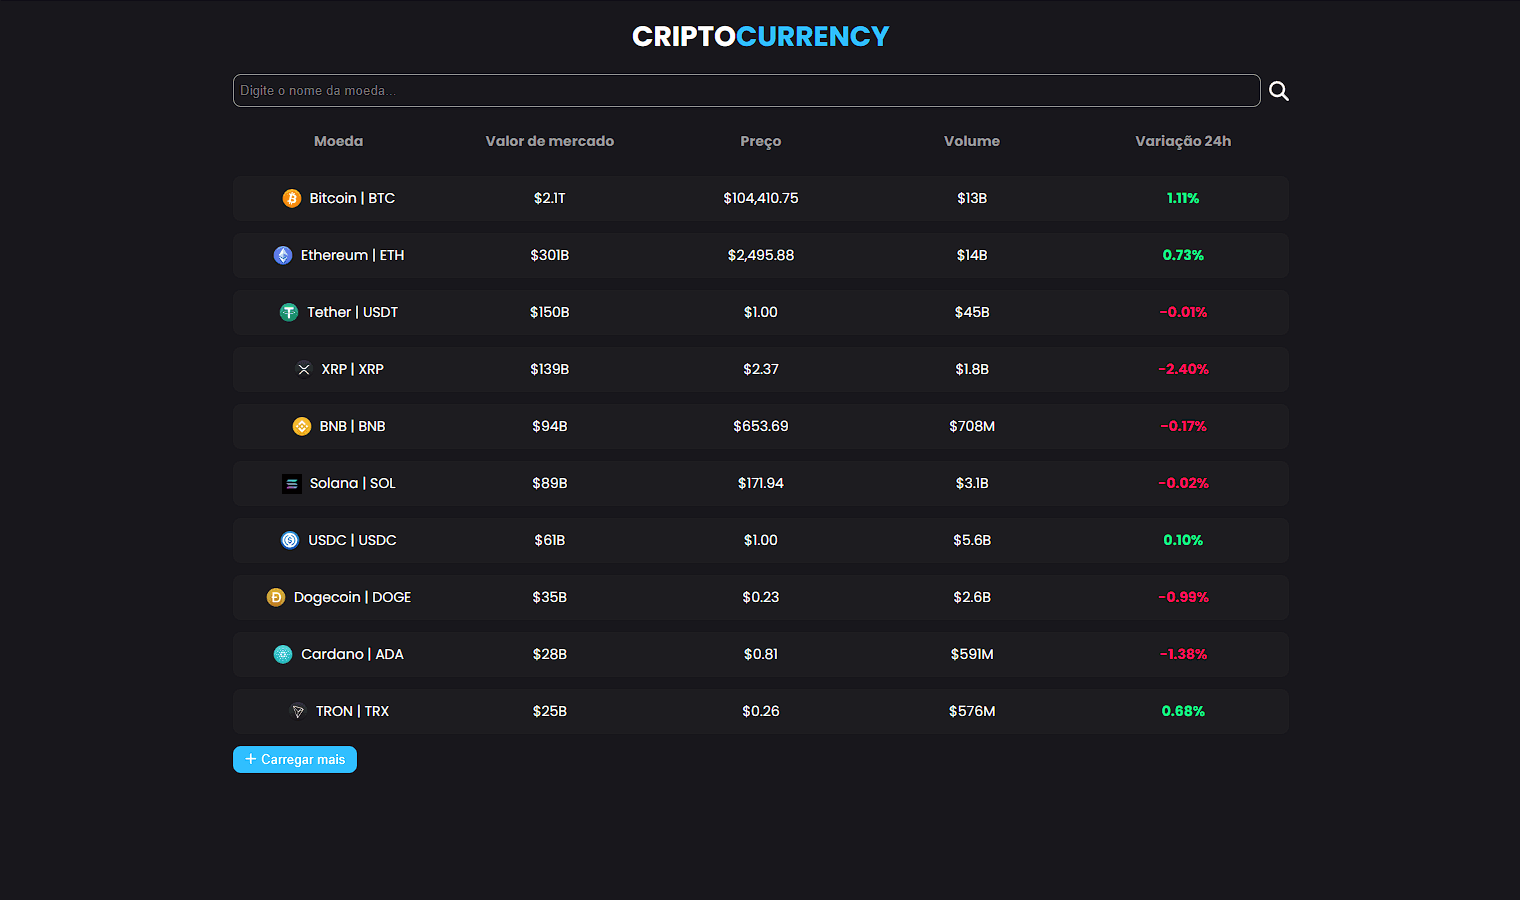Viewport: 1520px width, 900px height.
Task: Select Cardano price $0.81
Action: [761, 654]
